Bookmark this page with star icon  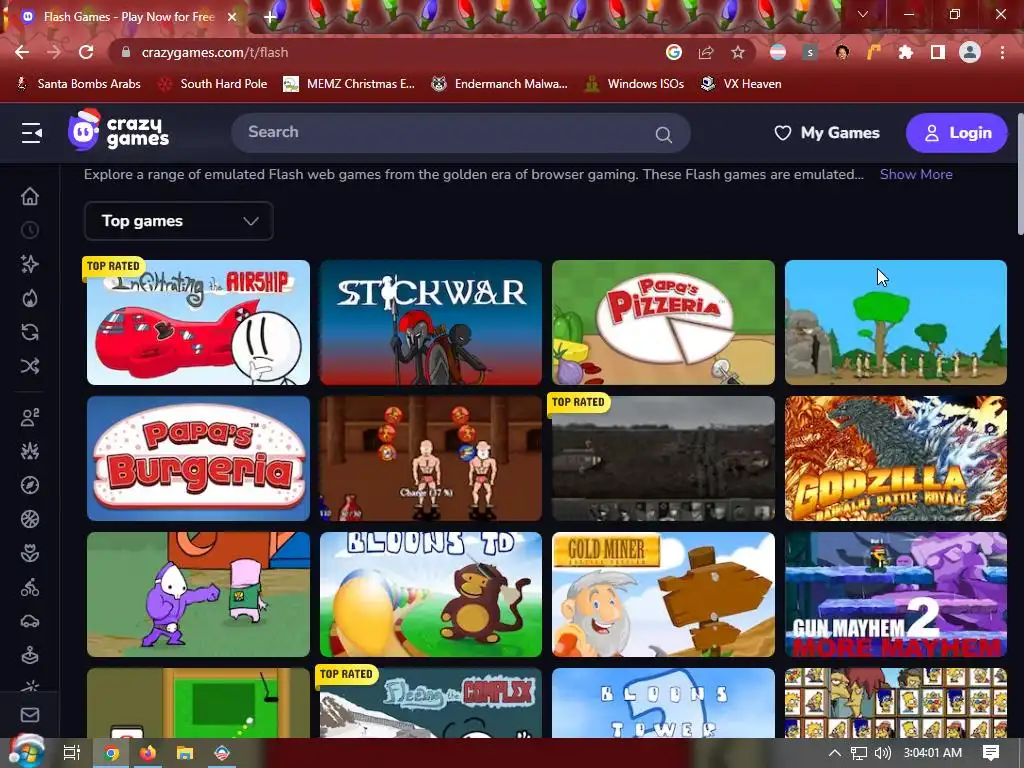(737, 52)
